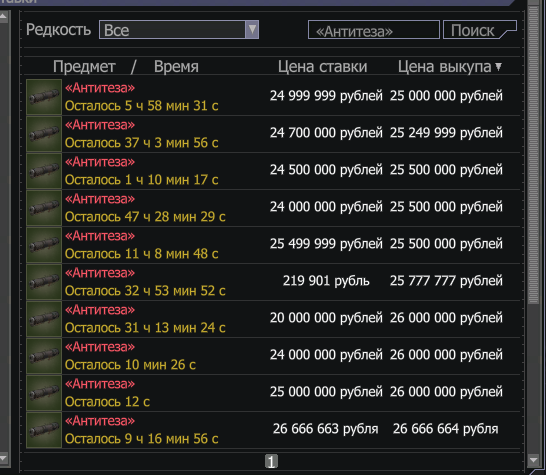Click bid 25 000 000 рублей in 12 с row

tap(326, 392)
